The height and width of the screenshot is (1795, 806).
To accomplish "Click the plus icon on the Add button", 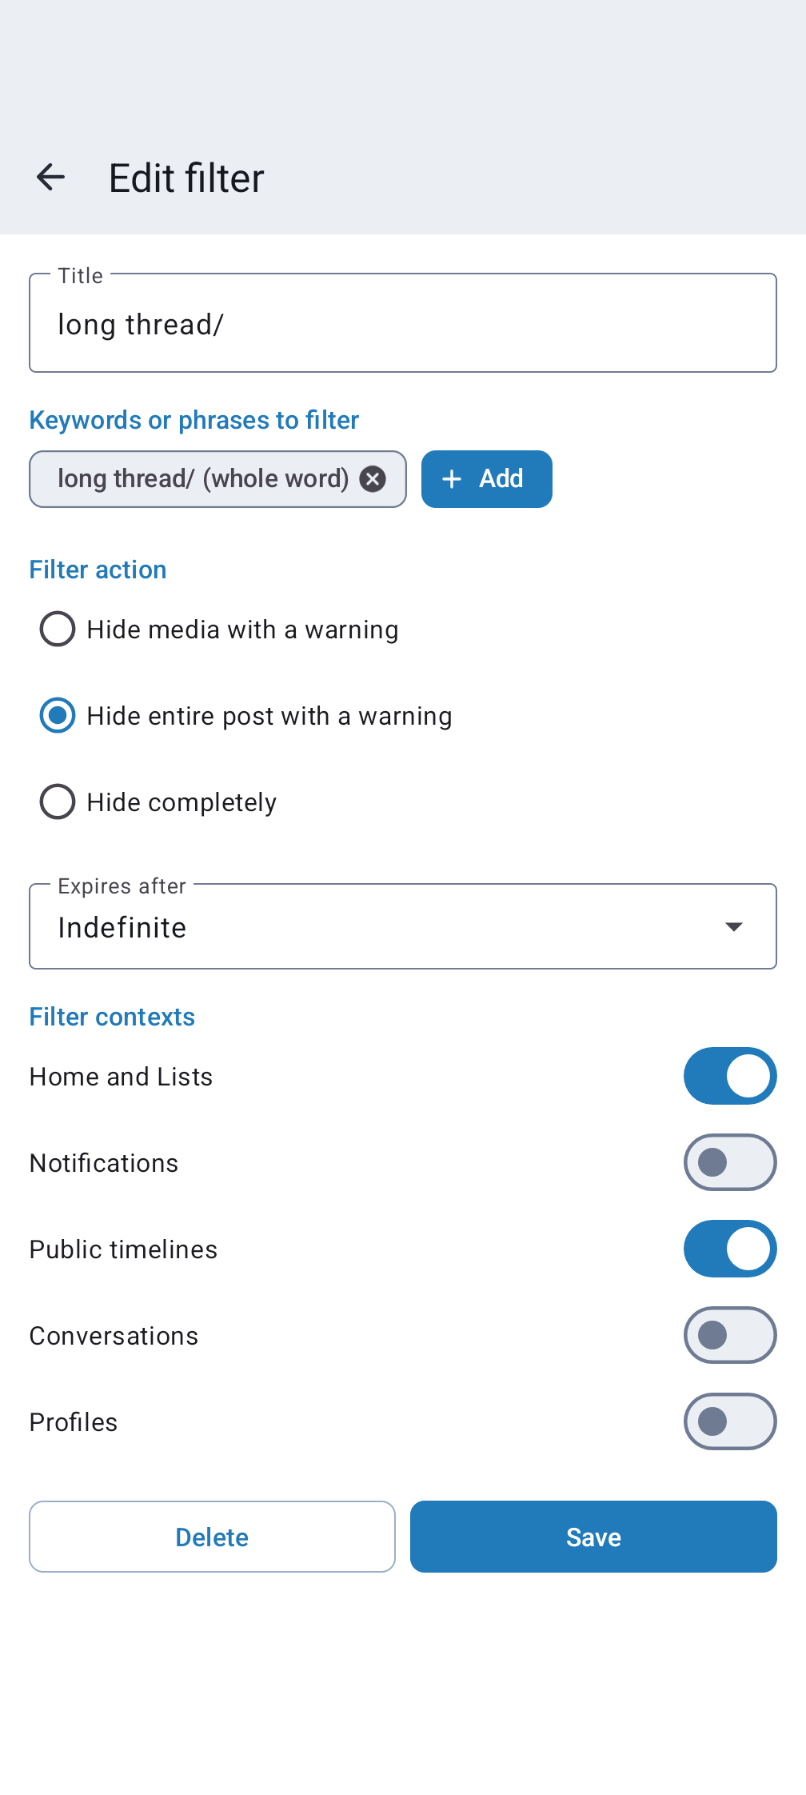I will coord(452,479).
